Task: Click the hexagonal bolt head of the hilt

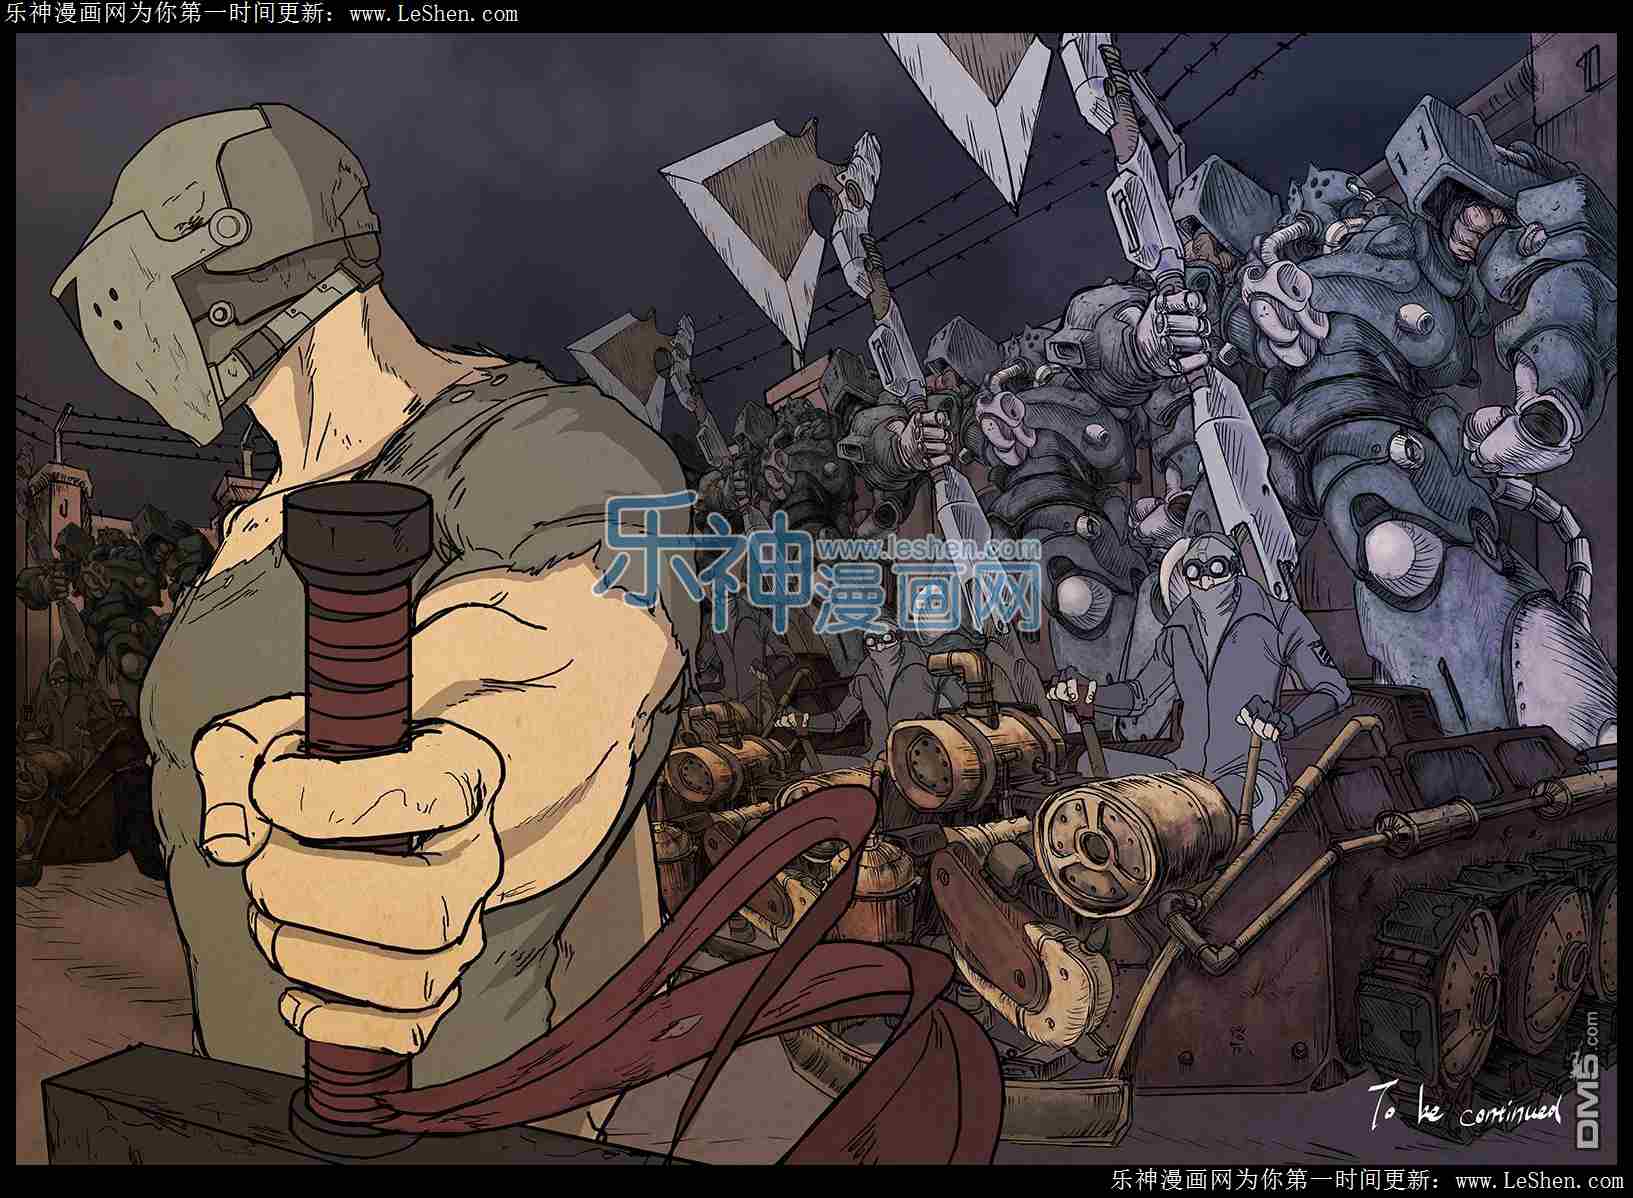Action: pyautogui.click(x=357, y=525)
